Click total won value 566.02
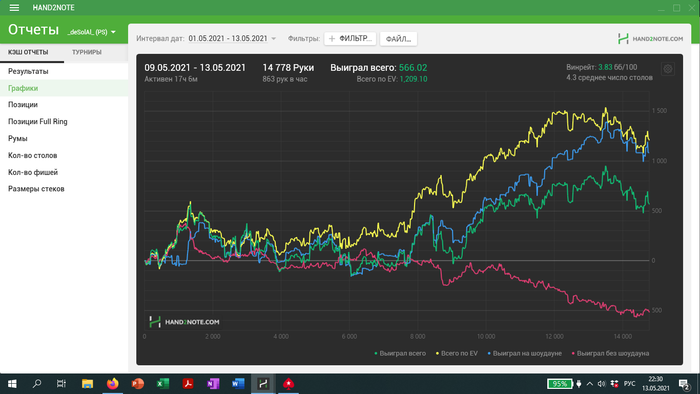700x394 pixels. pyautogui.click(x=413, y=68)
